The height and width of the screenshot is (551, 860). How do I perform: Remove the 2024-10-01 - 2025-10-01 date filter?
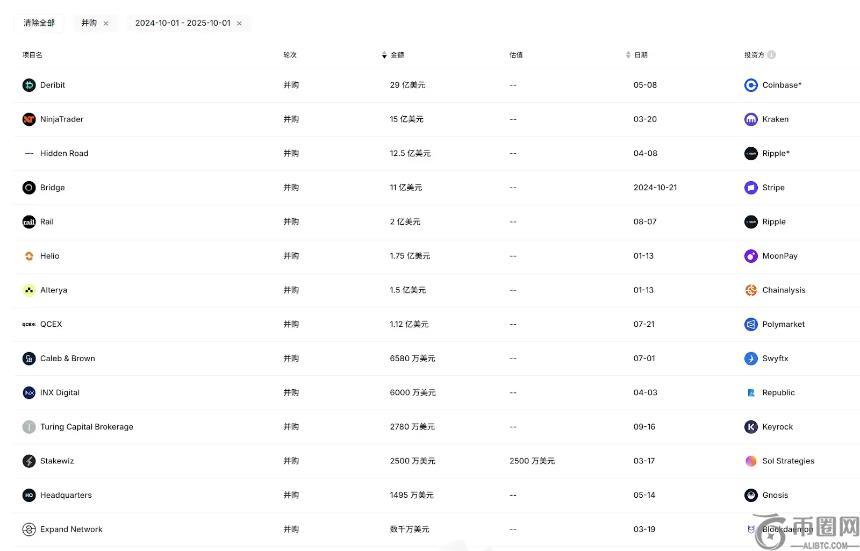[239, 23]
